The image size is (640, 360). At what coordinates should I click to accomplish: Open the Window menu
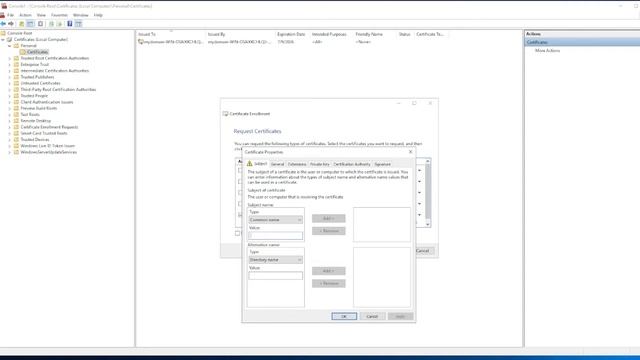[x=80, y=15]
